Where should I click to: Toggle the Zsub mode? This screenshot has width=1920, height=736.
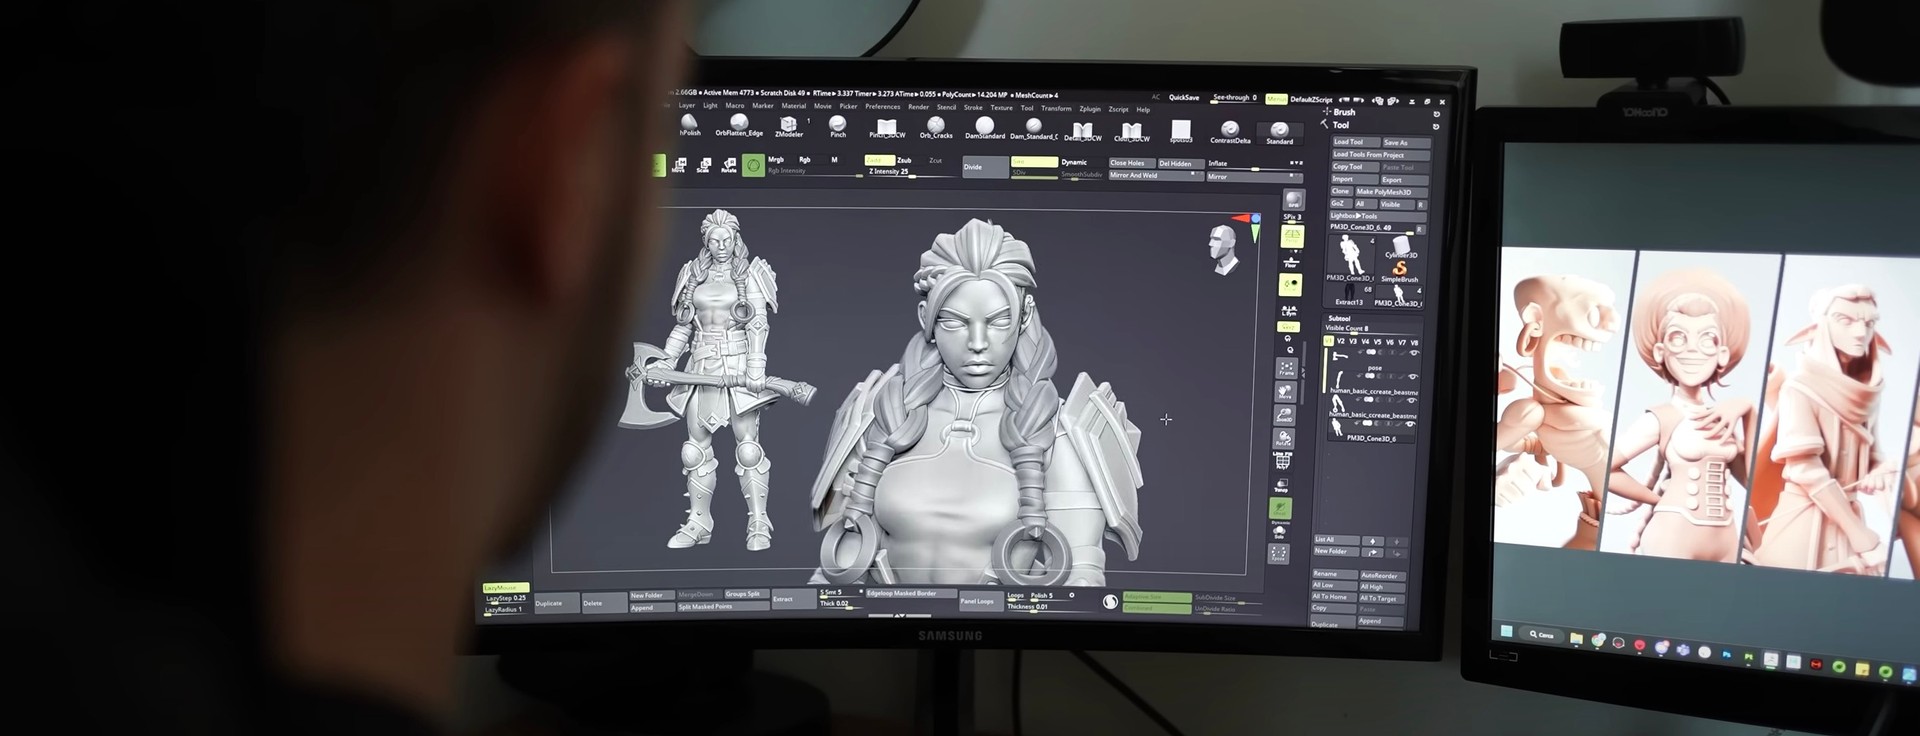[x=905, y=160]
